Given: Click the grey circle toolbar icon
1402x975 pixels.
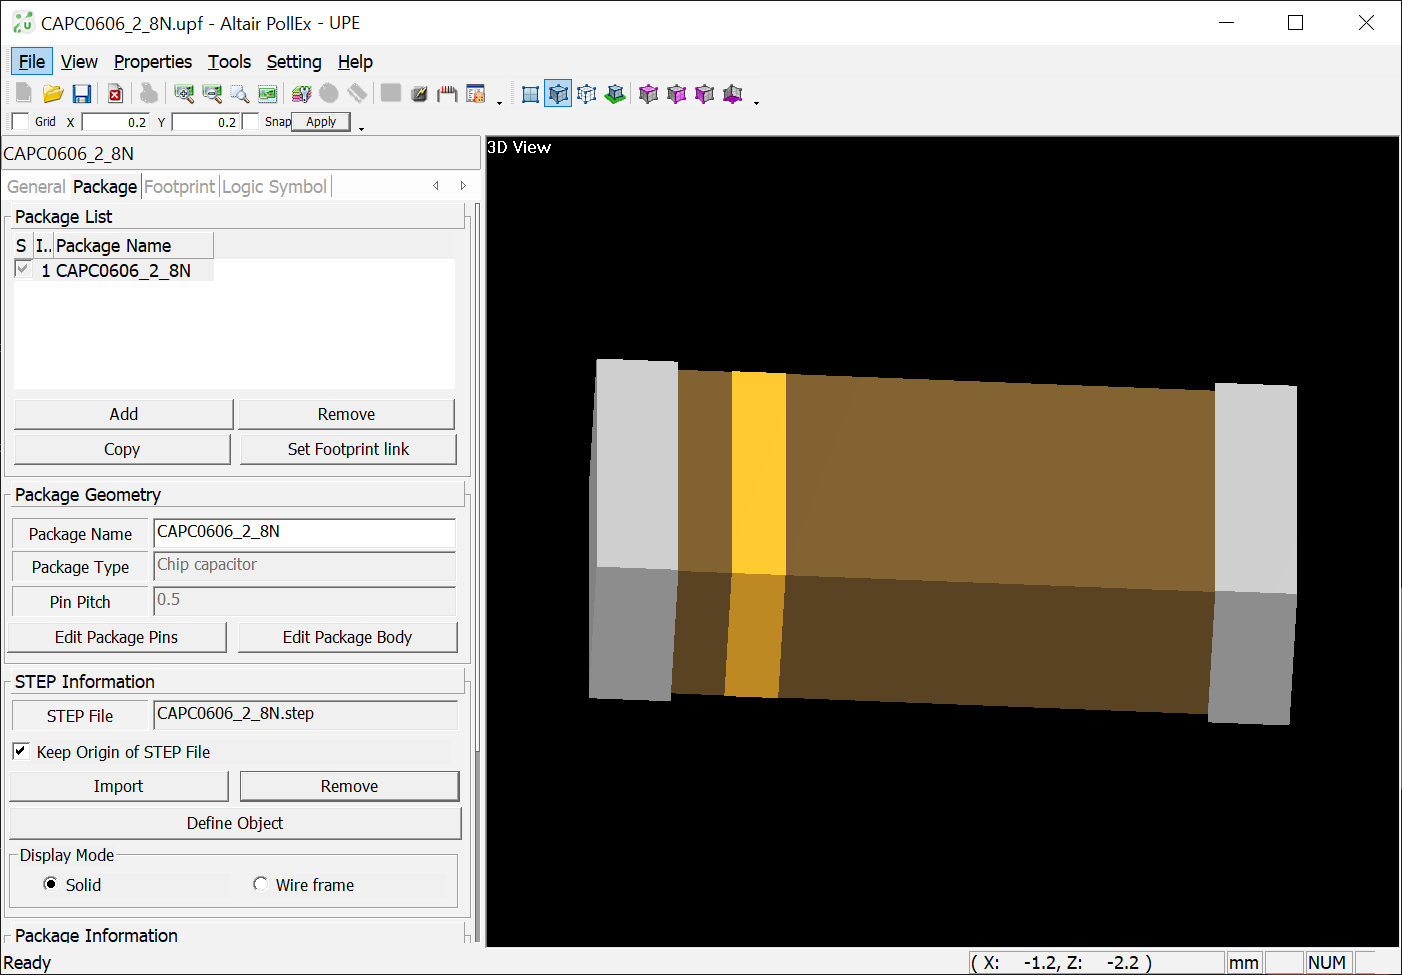Looking at the screenshot, I should coord(329,93).
